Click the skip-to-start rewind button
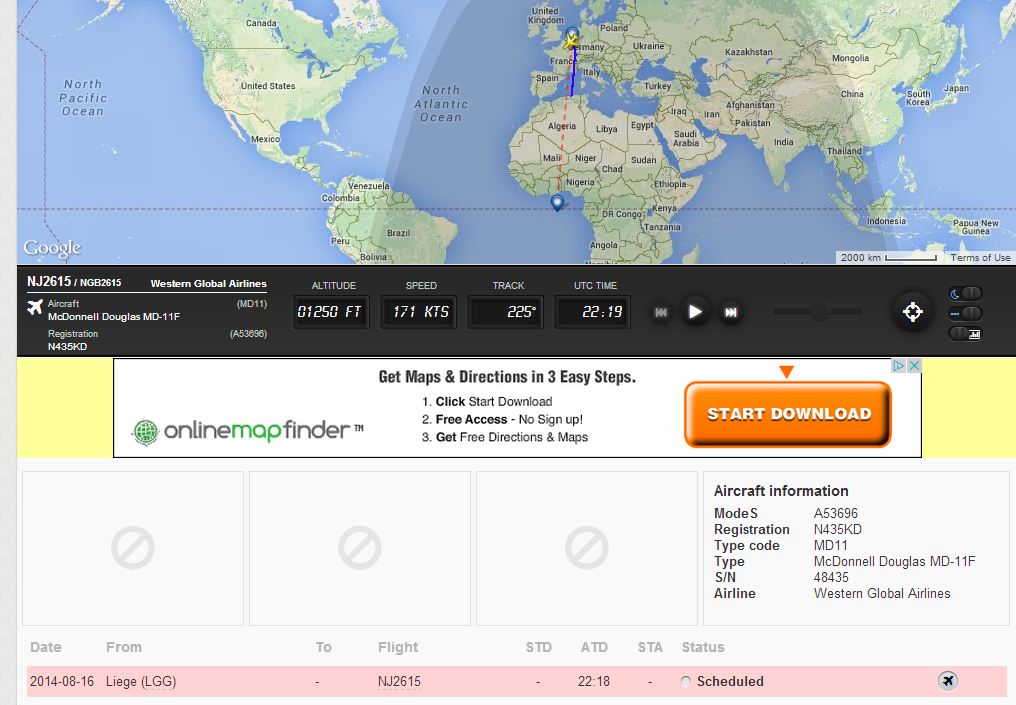This screenshot has height=705, width=1016. pyautogui.click(x=661, y=312)
